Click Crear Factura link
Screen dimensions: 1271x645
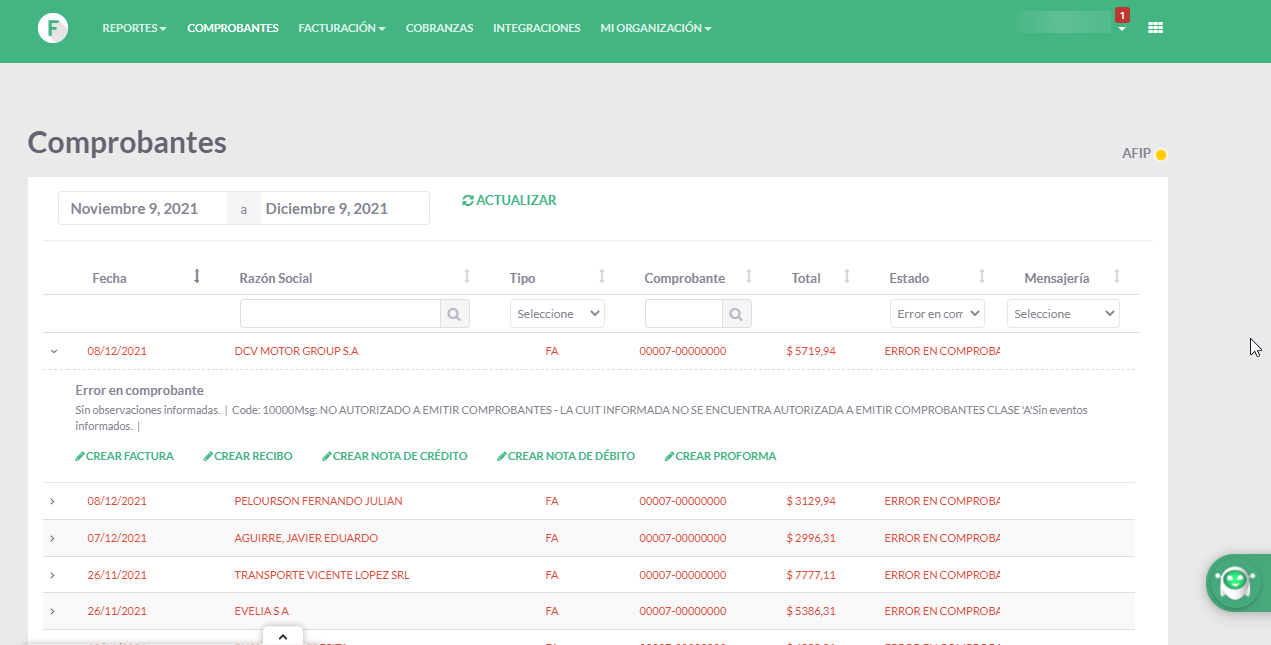125,456
